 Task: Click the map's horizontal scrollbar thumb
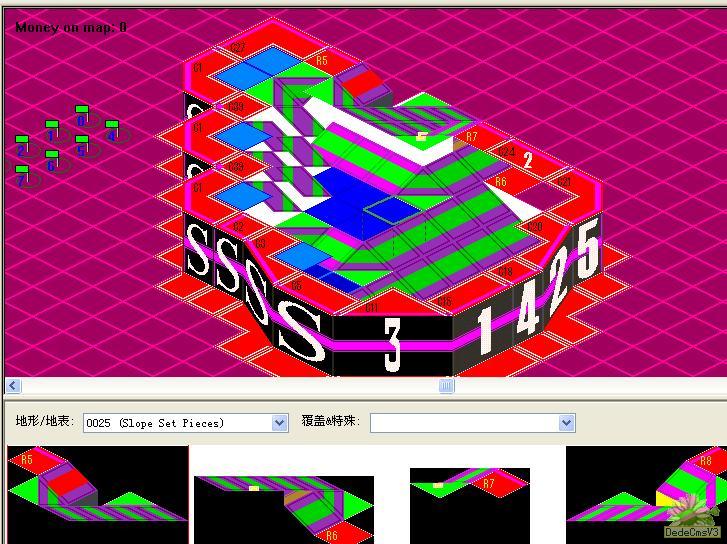446,386
